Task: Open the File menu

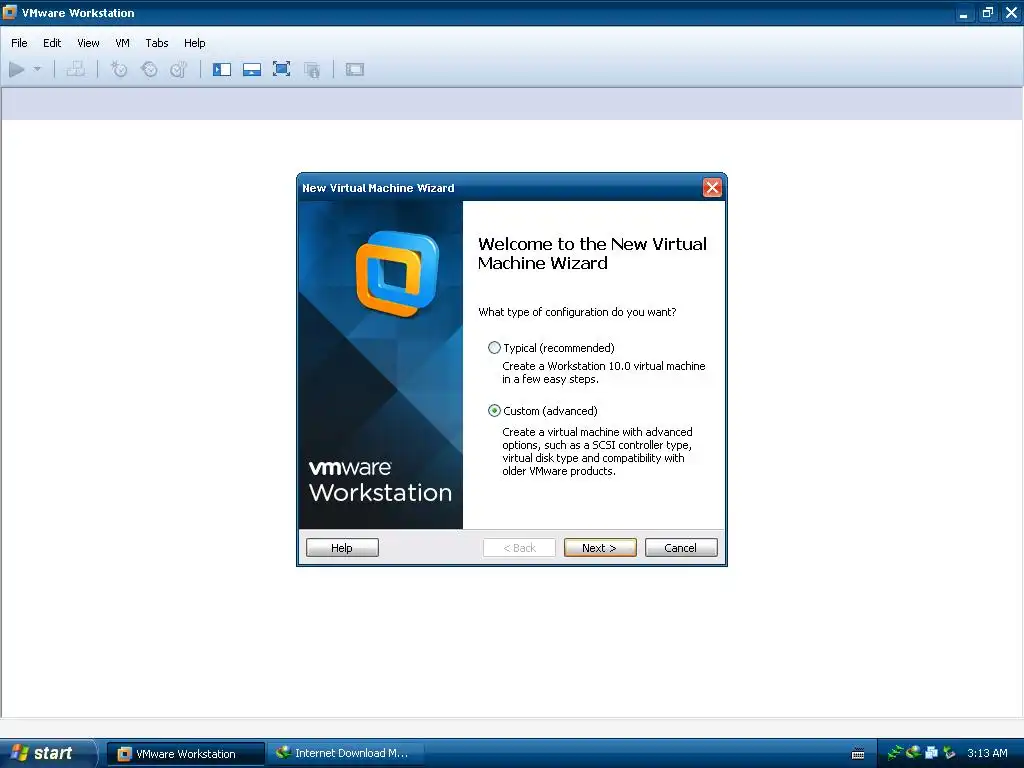Action: tap(20, 43)
